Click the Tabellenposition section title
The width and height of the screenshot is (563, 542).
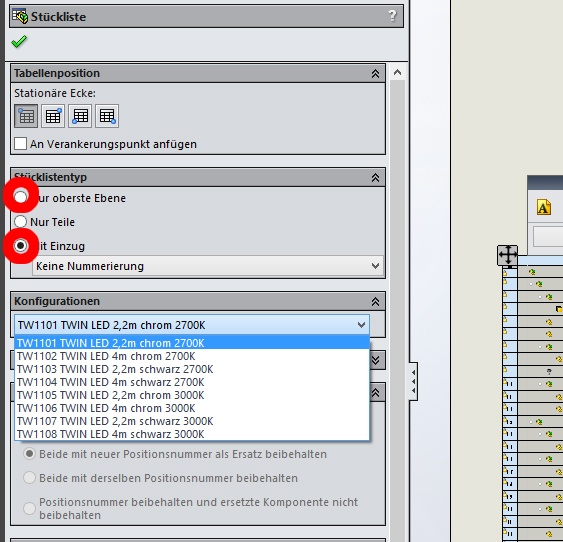tap(57, 73)
